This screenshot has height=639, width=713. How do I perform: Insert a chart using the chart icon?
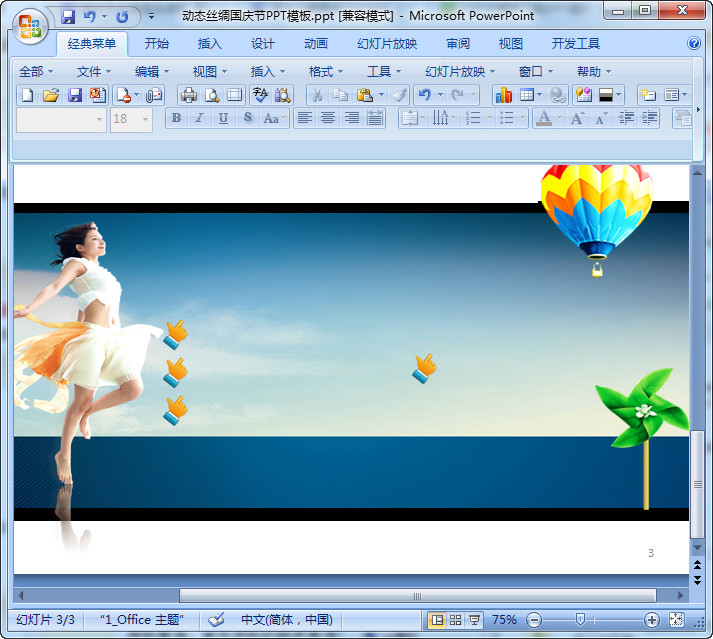503,95
